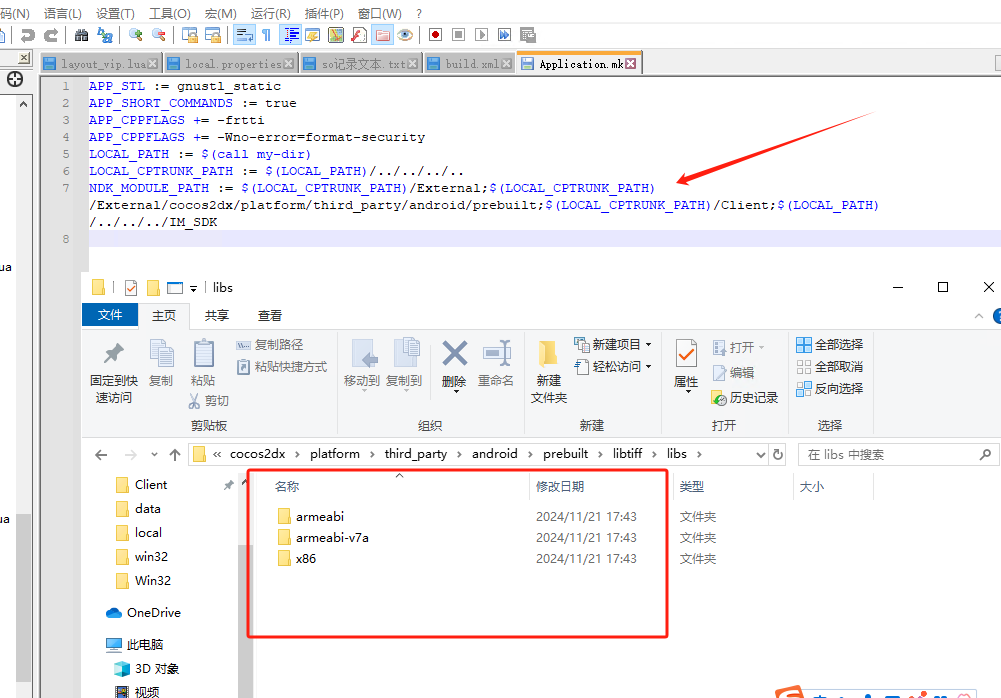Go up one folder with arrow

click(x=175, y=455)
